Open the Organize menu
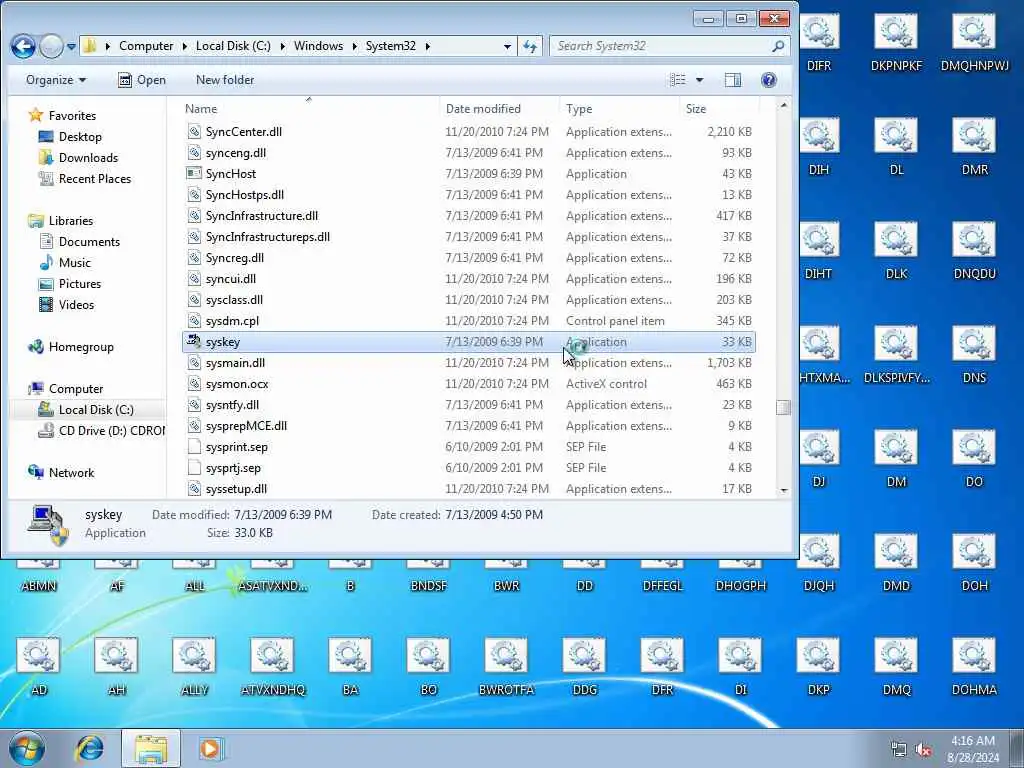This screenshot has height=768, width=1024. point(56,80)
